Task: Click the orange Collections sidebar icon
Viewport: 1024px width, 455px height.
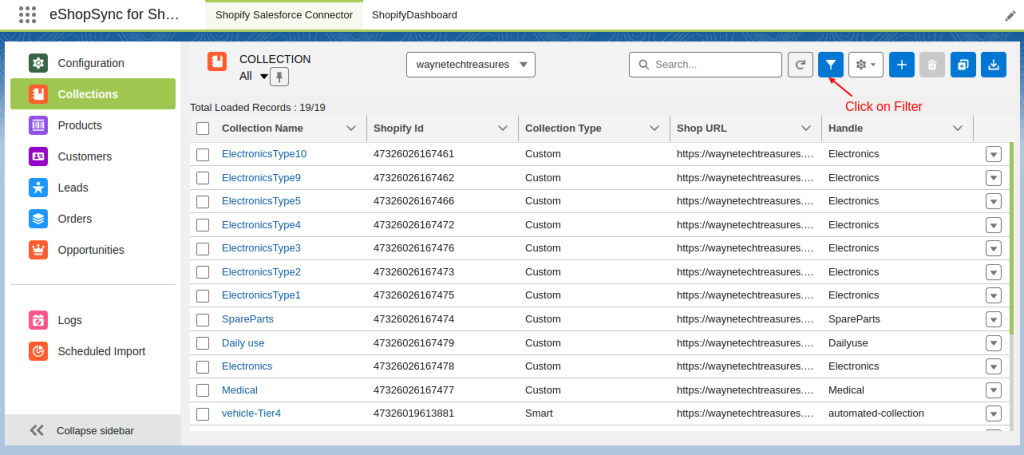Action: [x=38, y=94]
